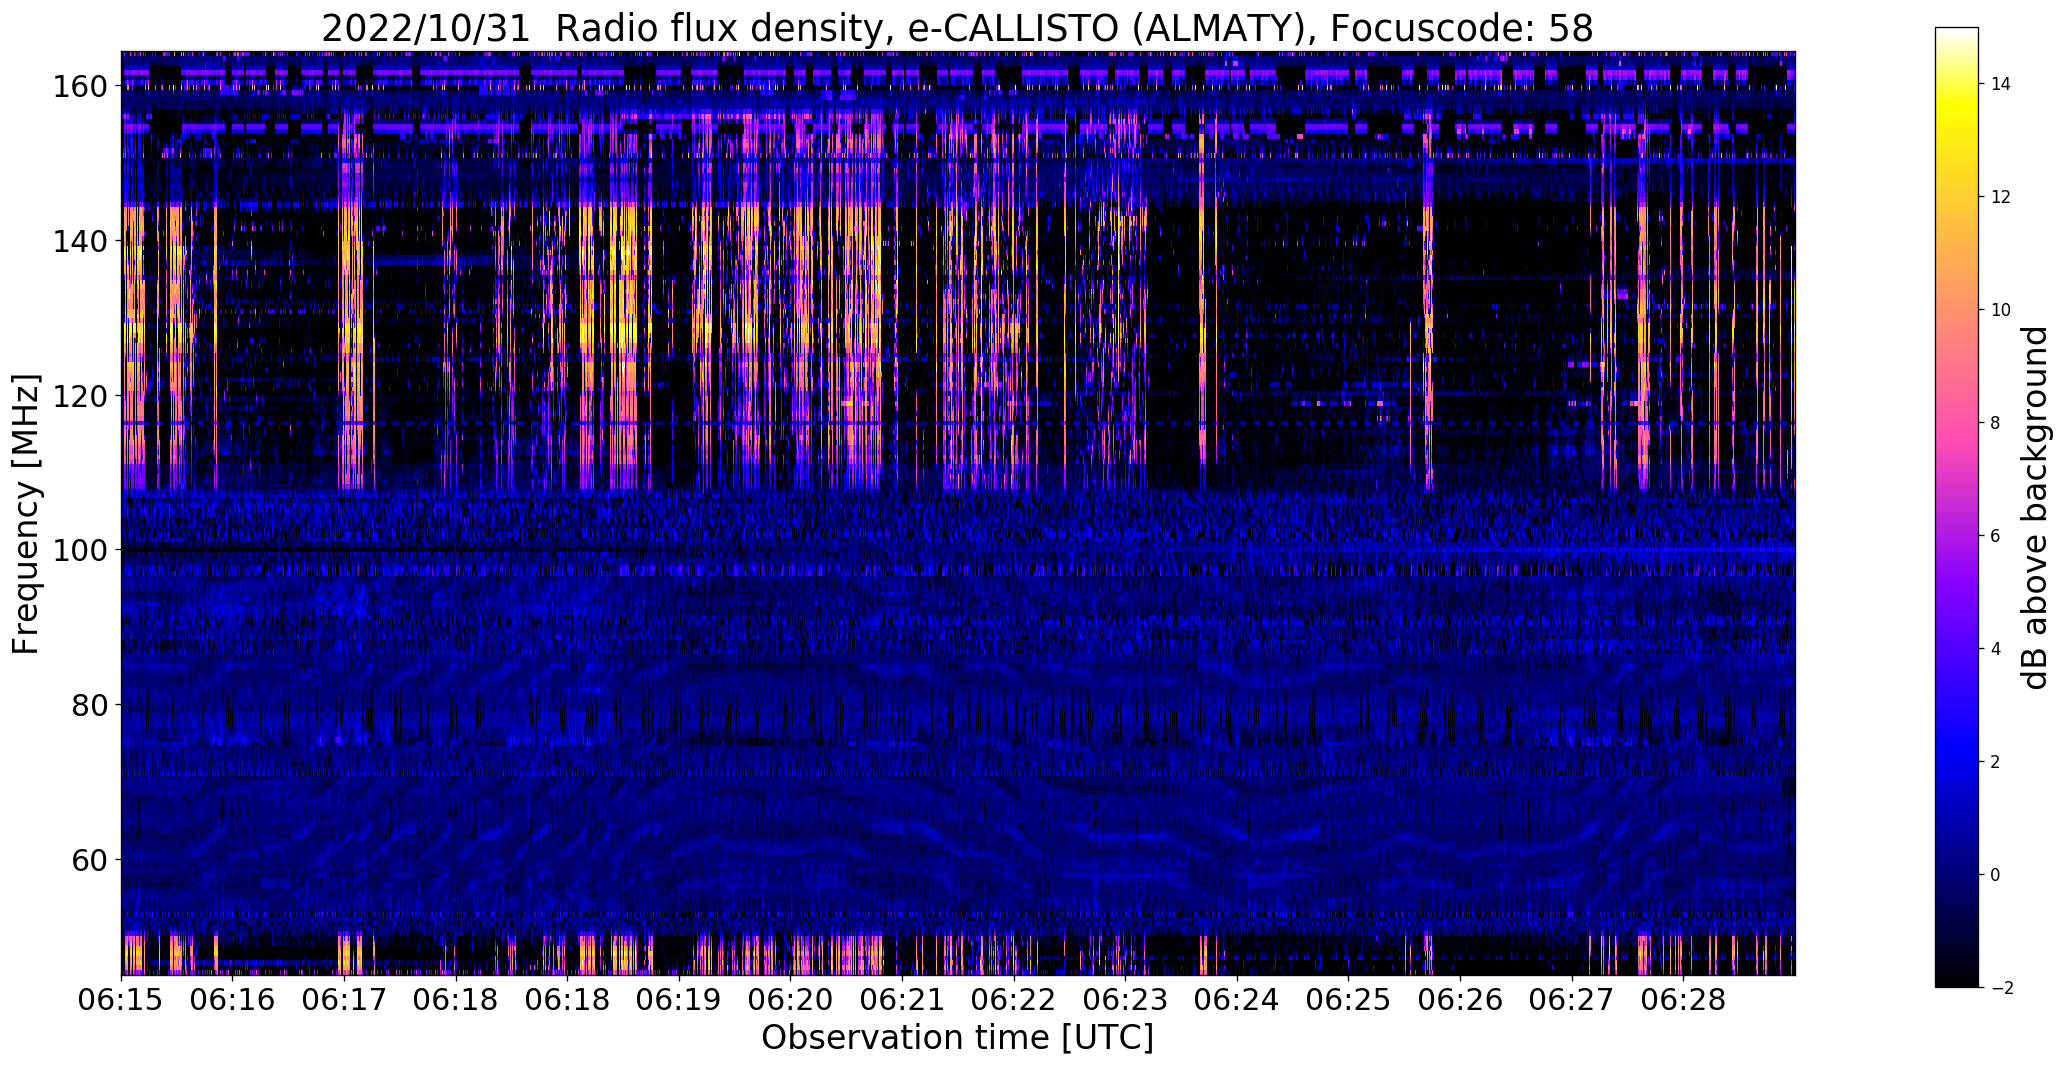2066x1067 pixels.
Task: Click the colorbar tick value 6
Action: [x=1996, y=536]
